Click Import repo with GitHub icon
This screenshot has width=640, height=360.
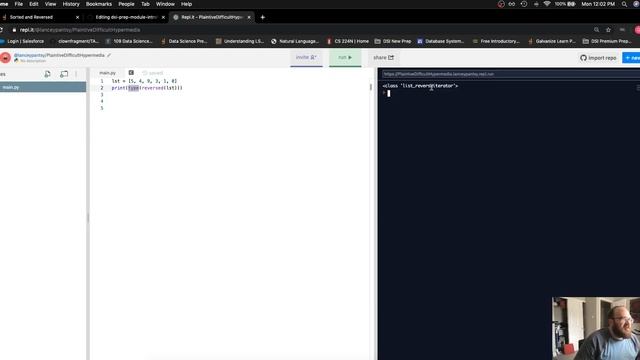[598, 58]
